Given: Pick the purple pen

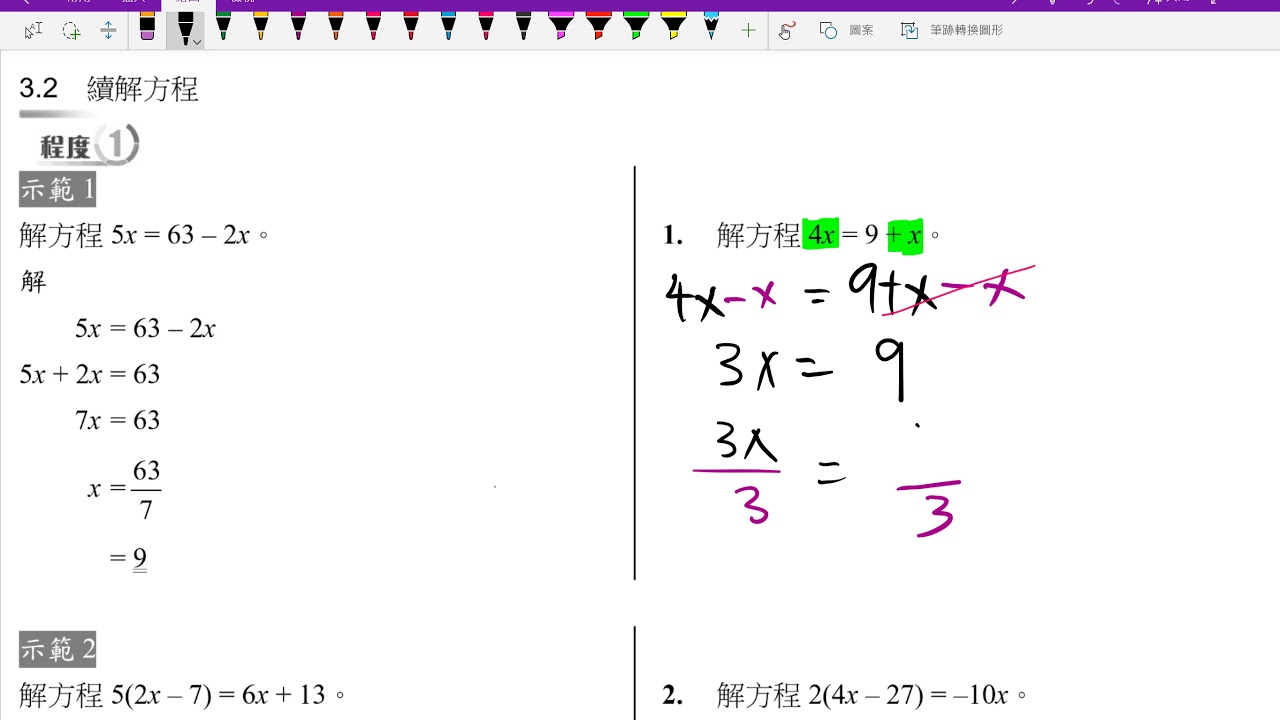Looking at the screenshot, I should point(298,25).
